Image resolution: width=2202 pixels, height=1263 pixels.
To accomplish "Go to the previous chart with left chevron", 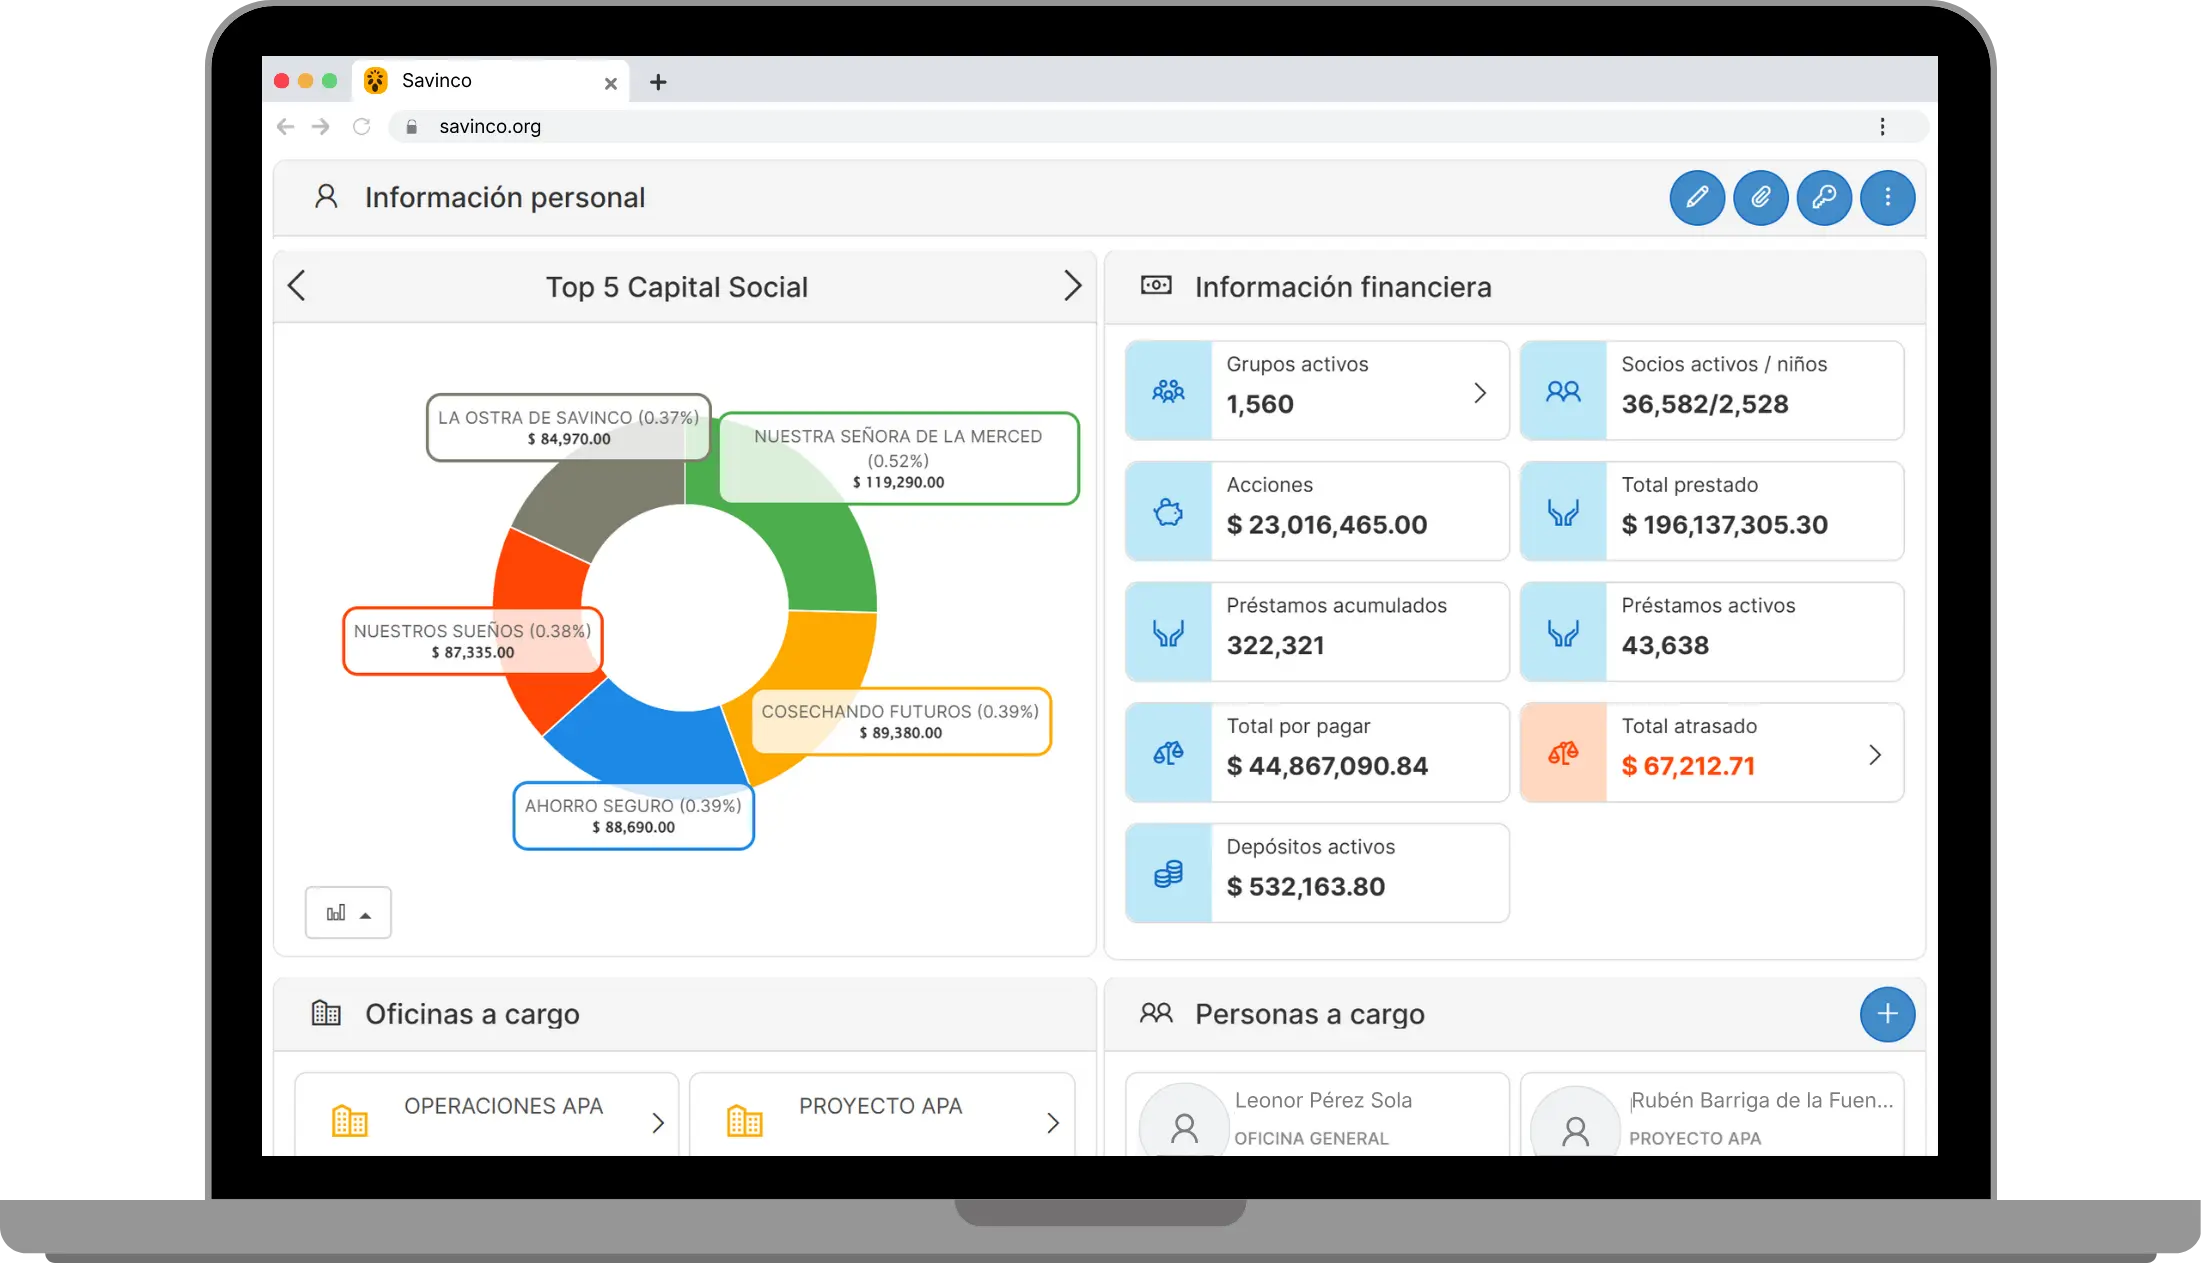I will point(297,286).
